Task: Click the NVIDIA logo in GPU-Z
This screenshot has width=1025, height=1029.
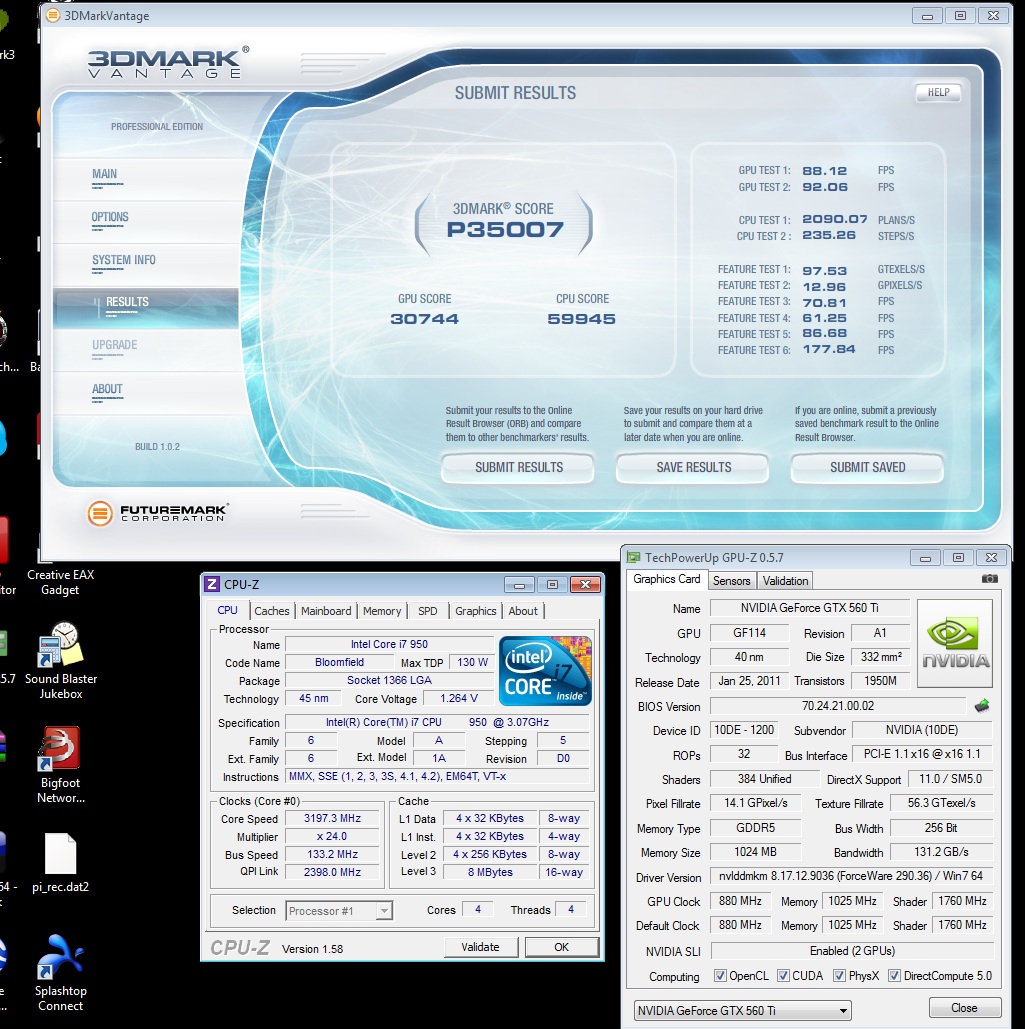Action: 955,643
